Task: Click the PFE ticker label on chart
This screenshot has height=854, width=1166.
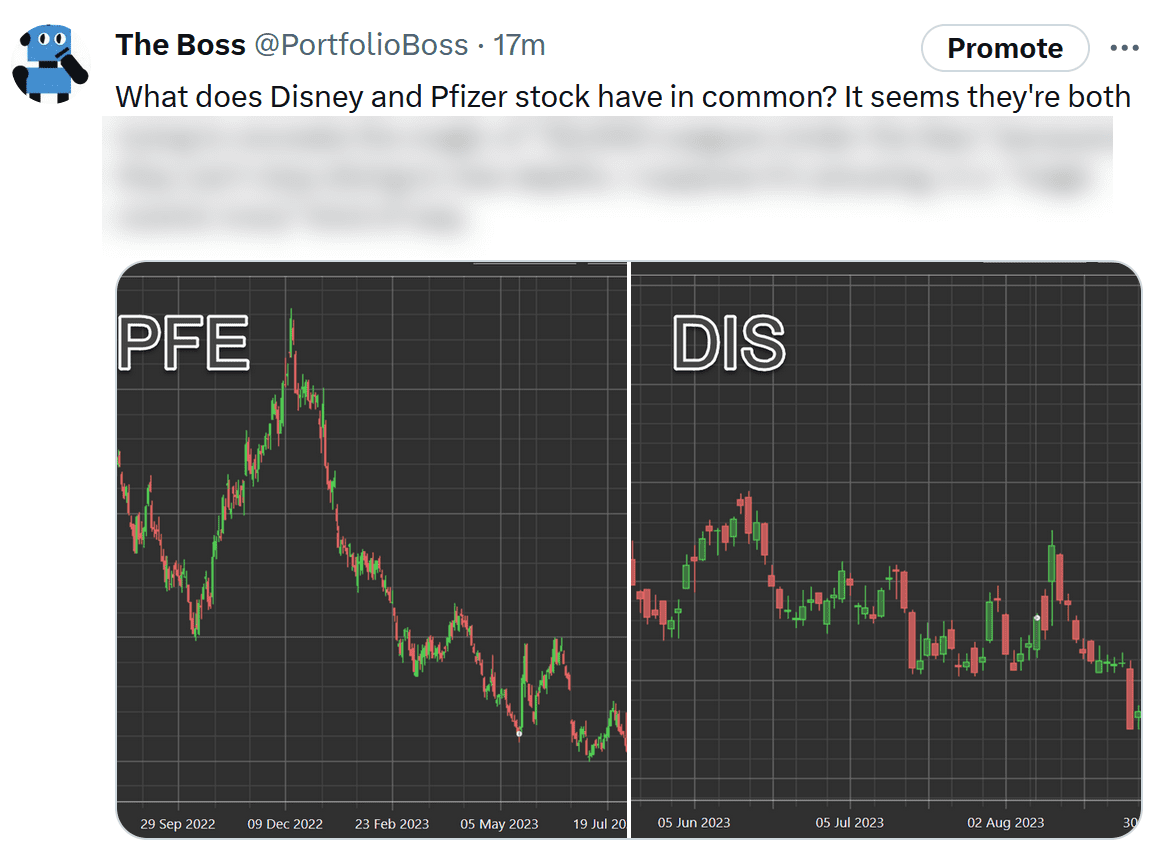Action: pos(184,343)
